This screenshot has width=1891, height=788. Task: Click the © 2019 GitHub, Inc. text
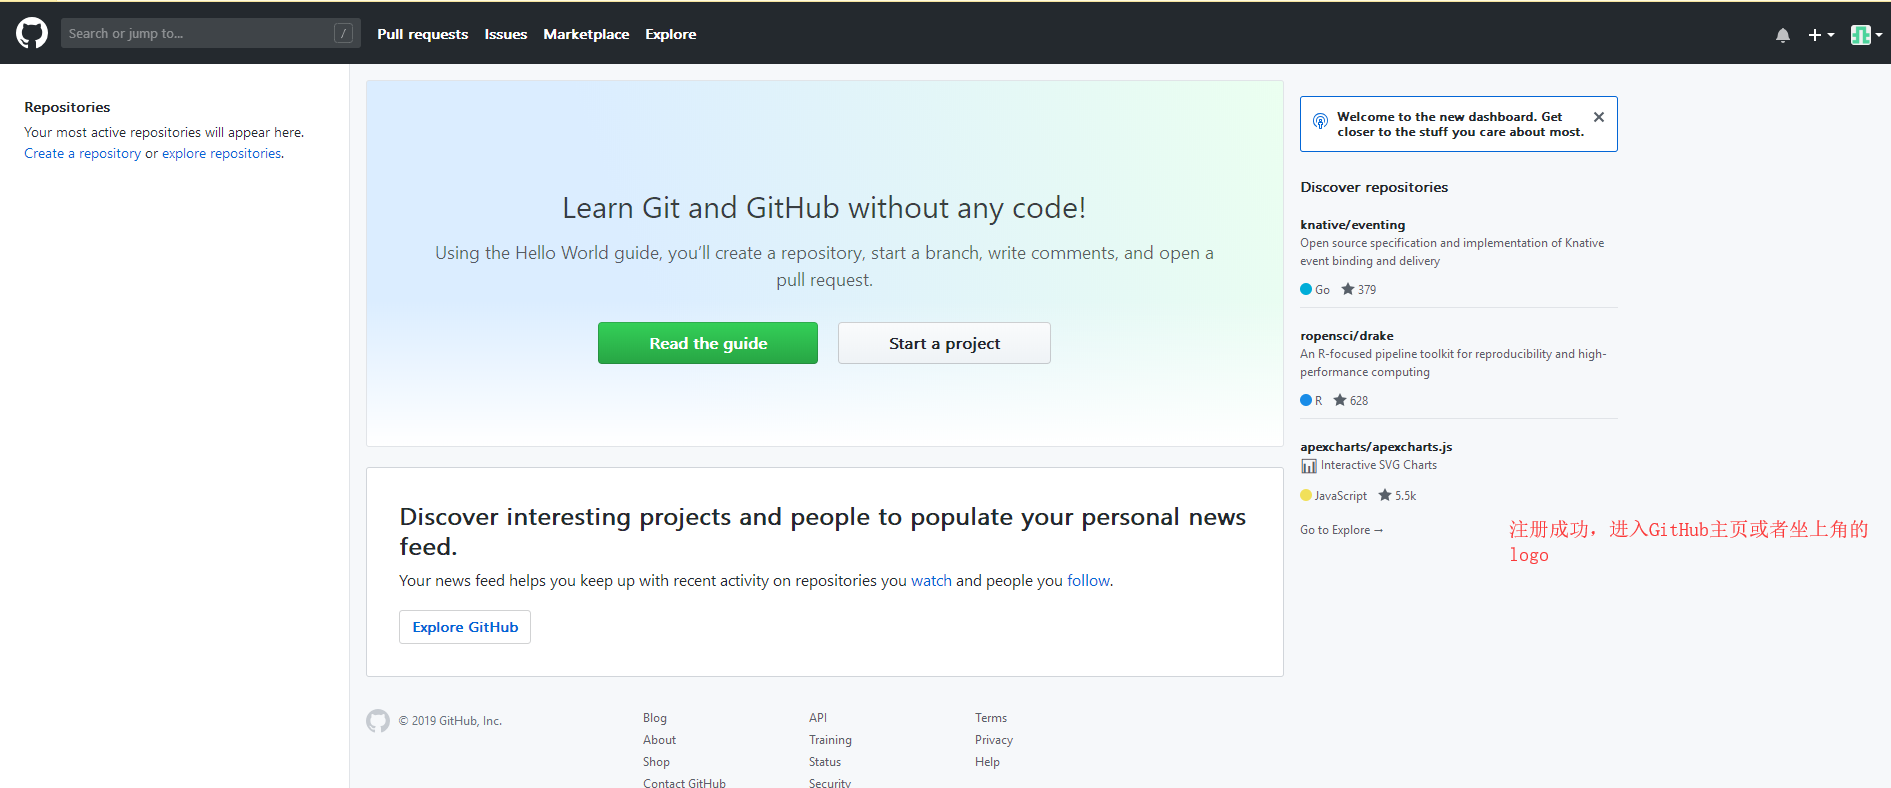click(450, 721)
